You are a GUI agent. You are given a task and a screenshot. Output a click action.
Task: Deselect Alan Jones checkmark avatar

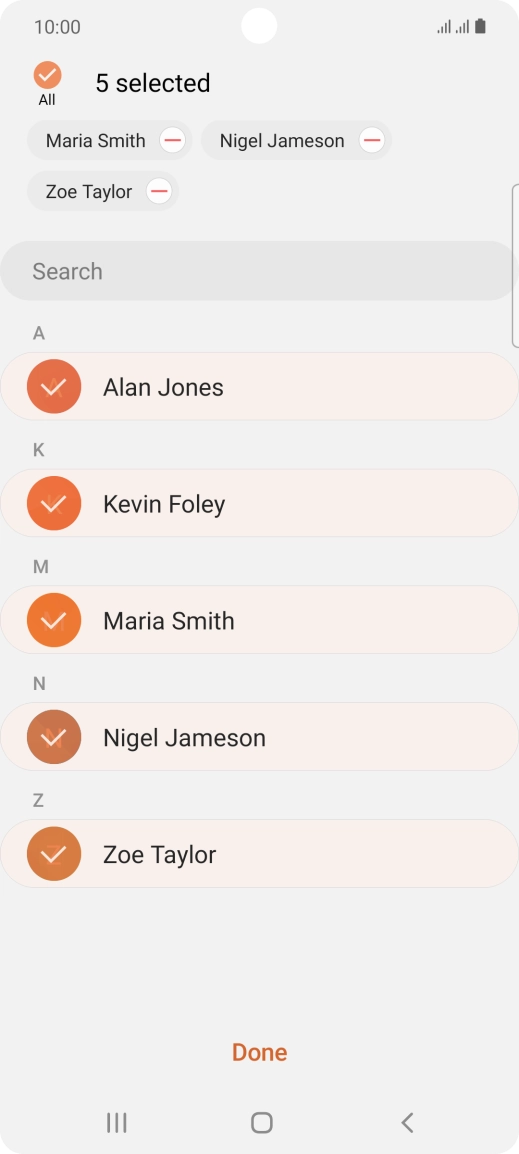54,386
